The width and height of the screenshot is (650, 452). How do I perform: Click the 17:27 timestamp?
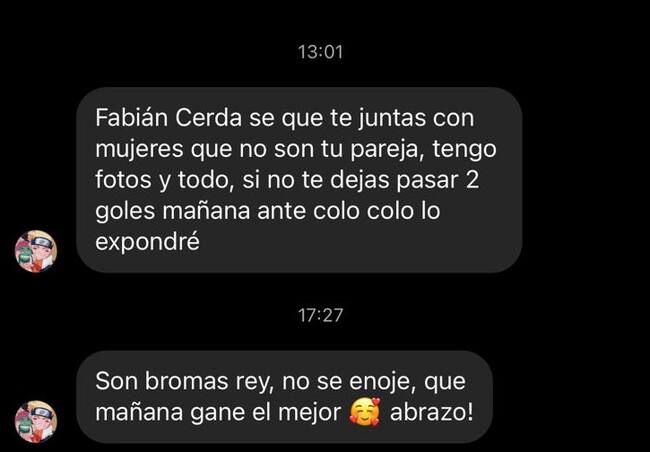click(x=320, y=315)
